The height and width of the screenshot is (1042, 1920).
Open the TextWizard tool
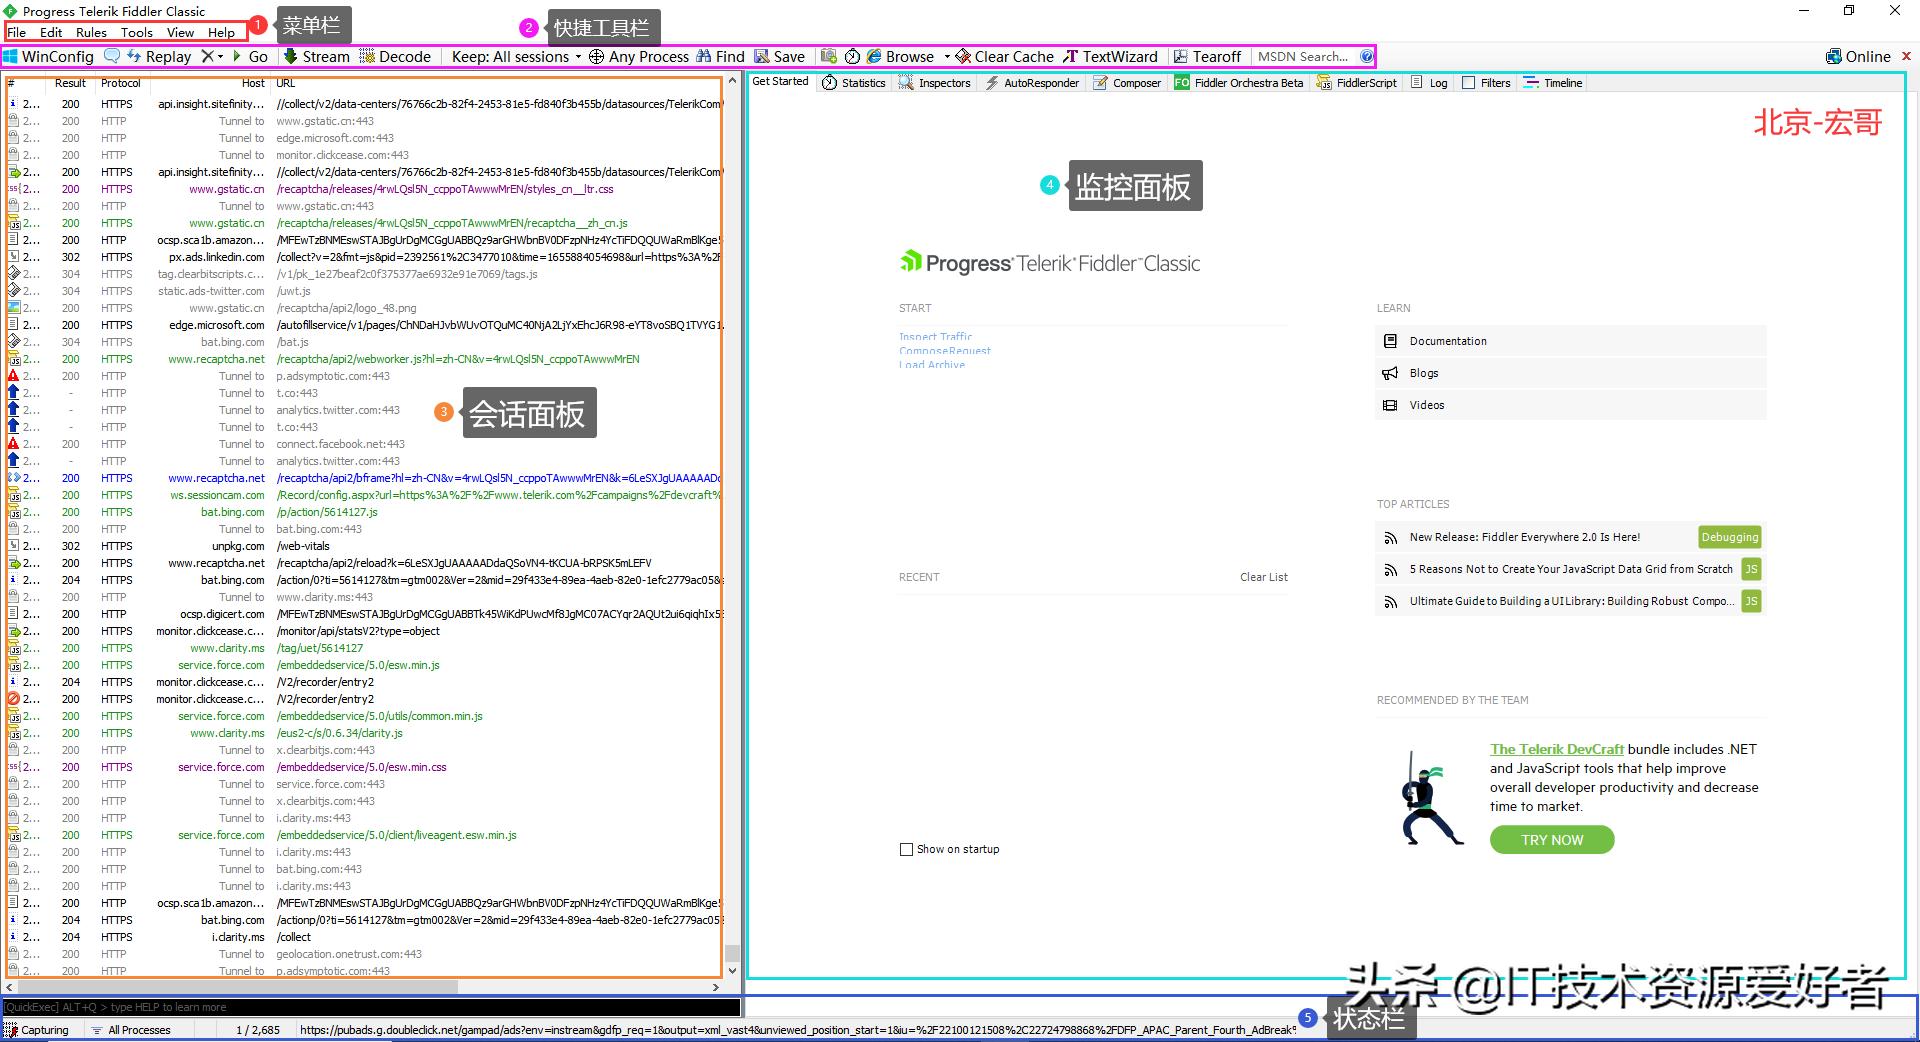point(1110,57)
